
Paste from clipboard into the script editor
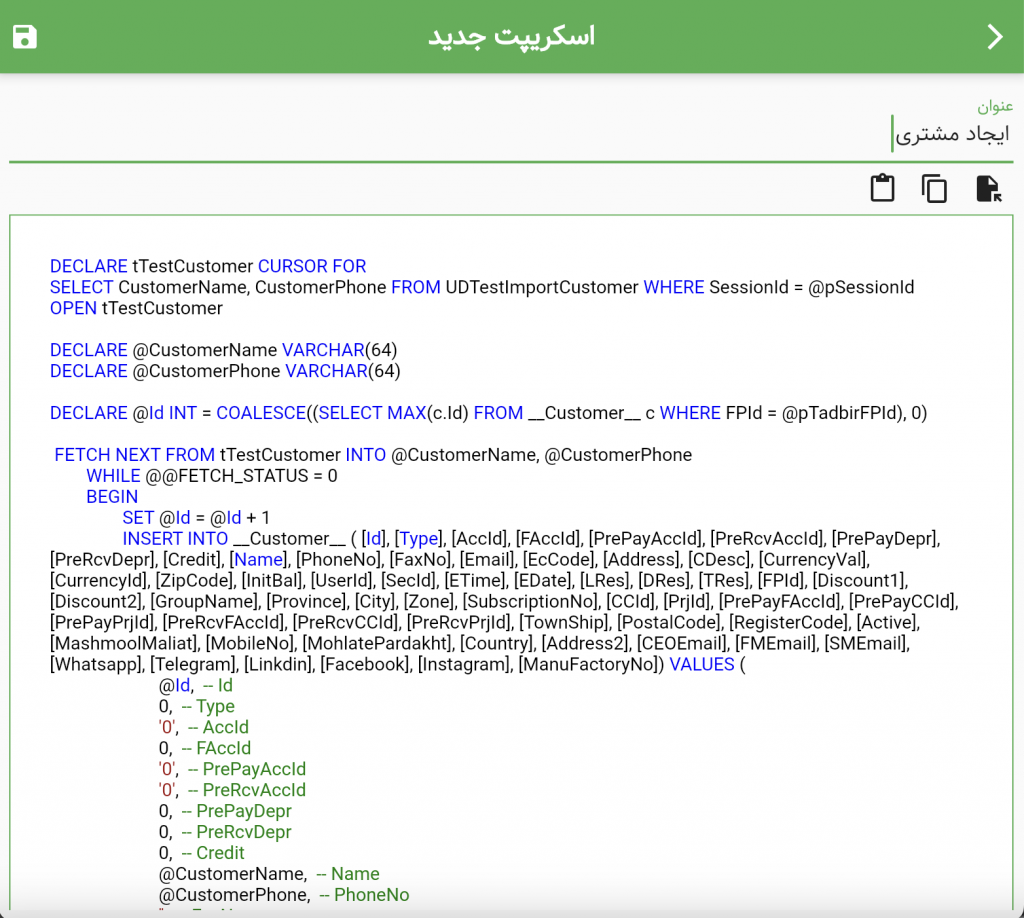click(x=882, y=188)
